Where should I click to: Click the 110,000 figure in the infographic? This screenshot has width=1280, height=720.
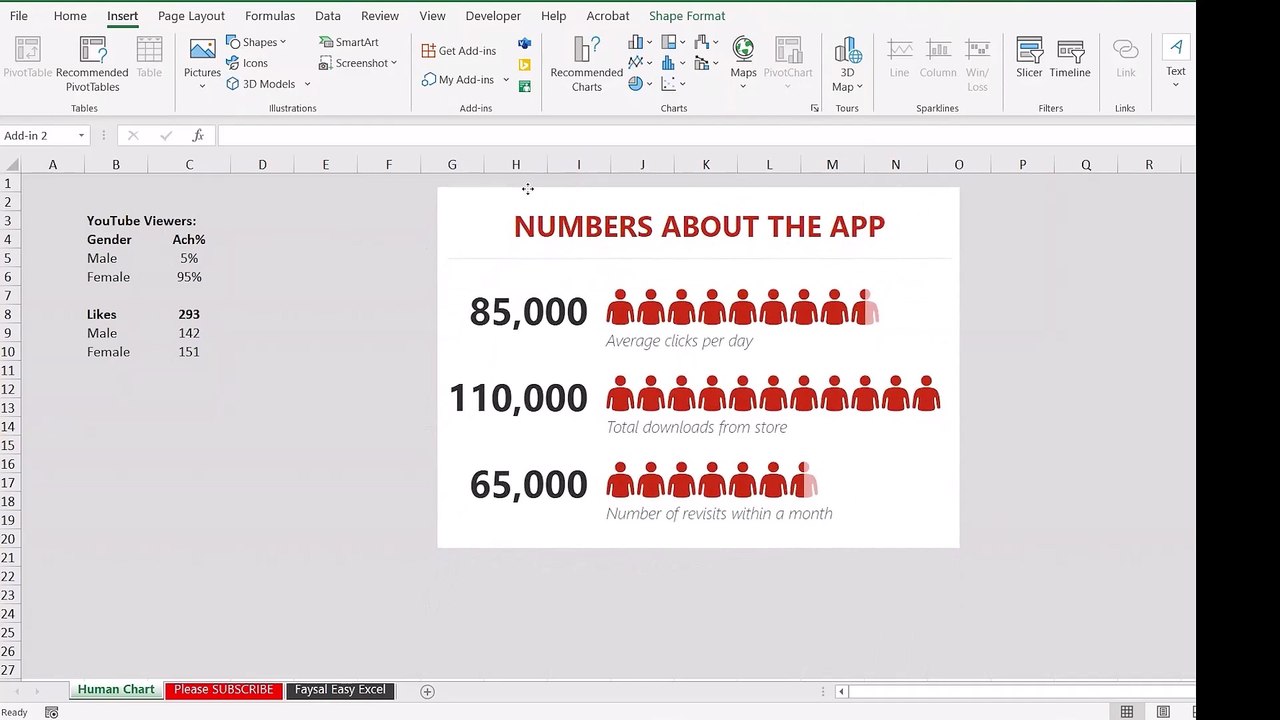tap(518, 398)
